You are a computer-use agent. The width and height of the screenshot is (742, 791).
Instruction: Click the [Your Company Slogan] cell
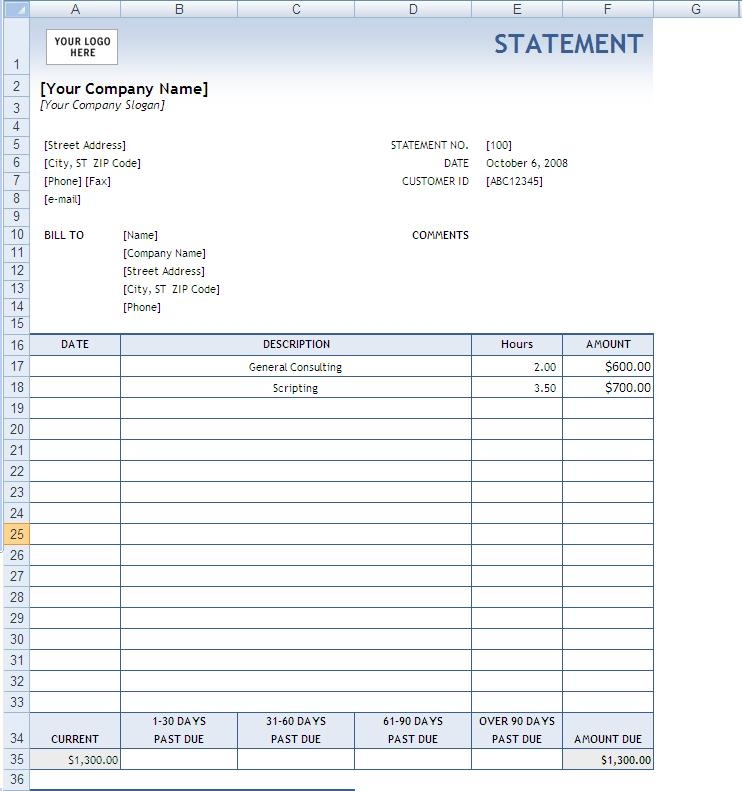(102, 105)
